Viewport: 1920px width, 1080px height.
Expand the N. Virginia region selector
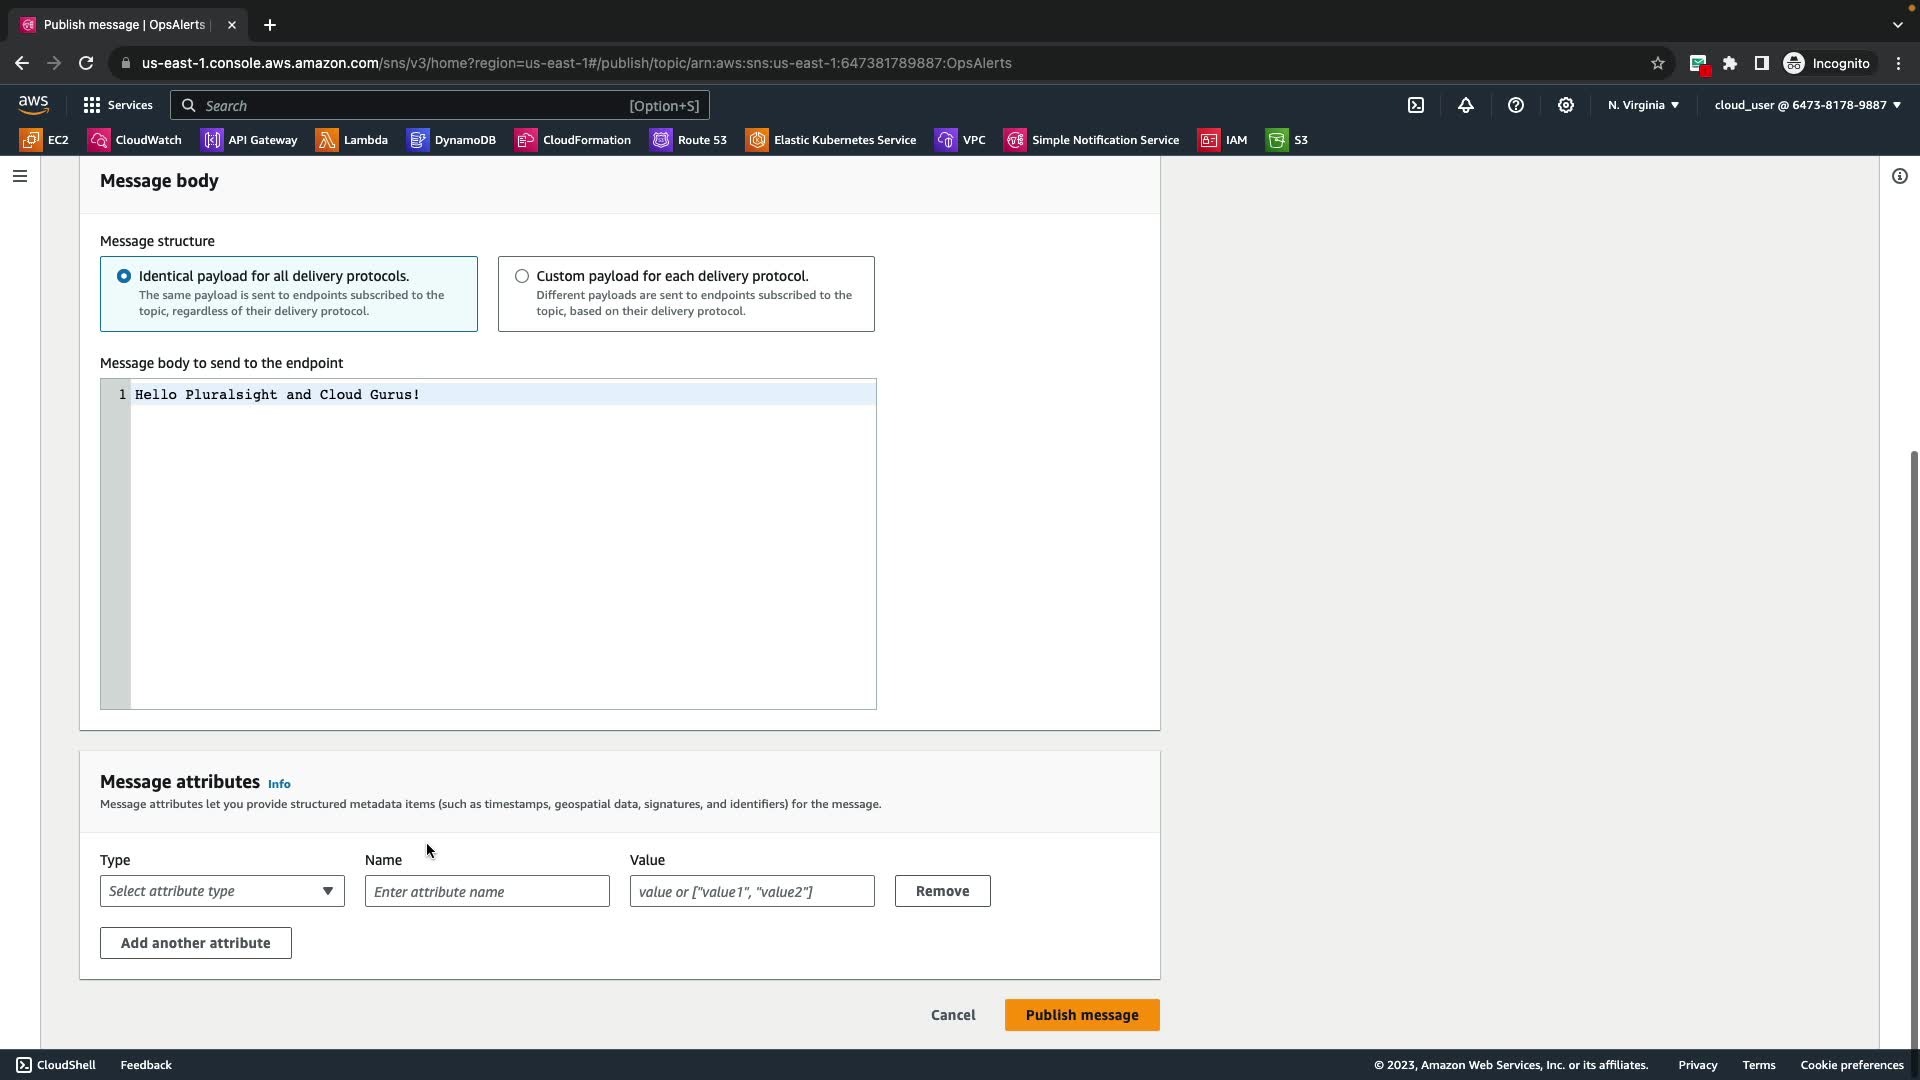(x=1643, y=105)
